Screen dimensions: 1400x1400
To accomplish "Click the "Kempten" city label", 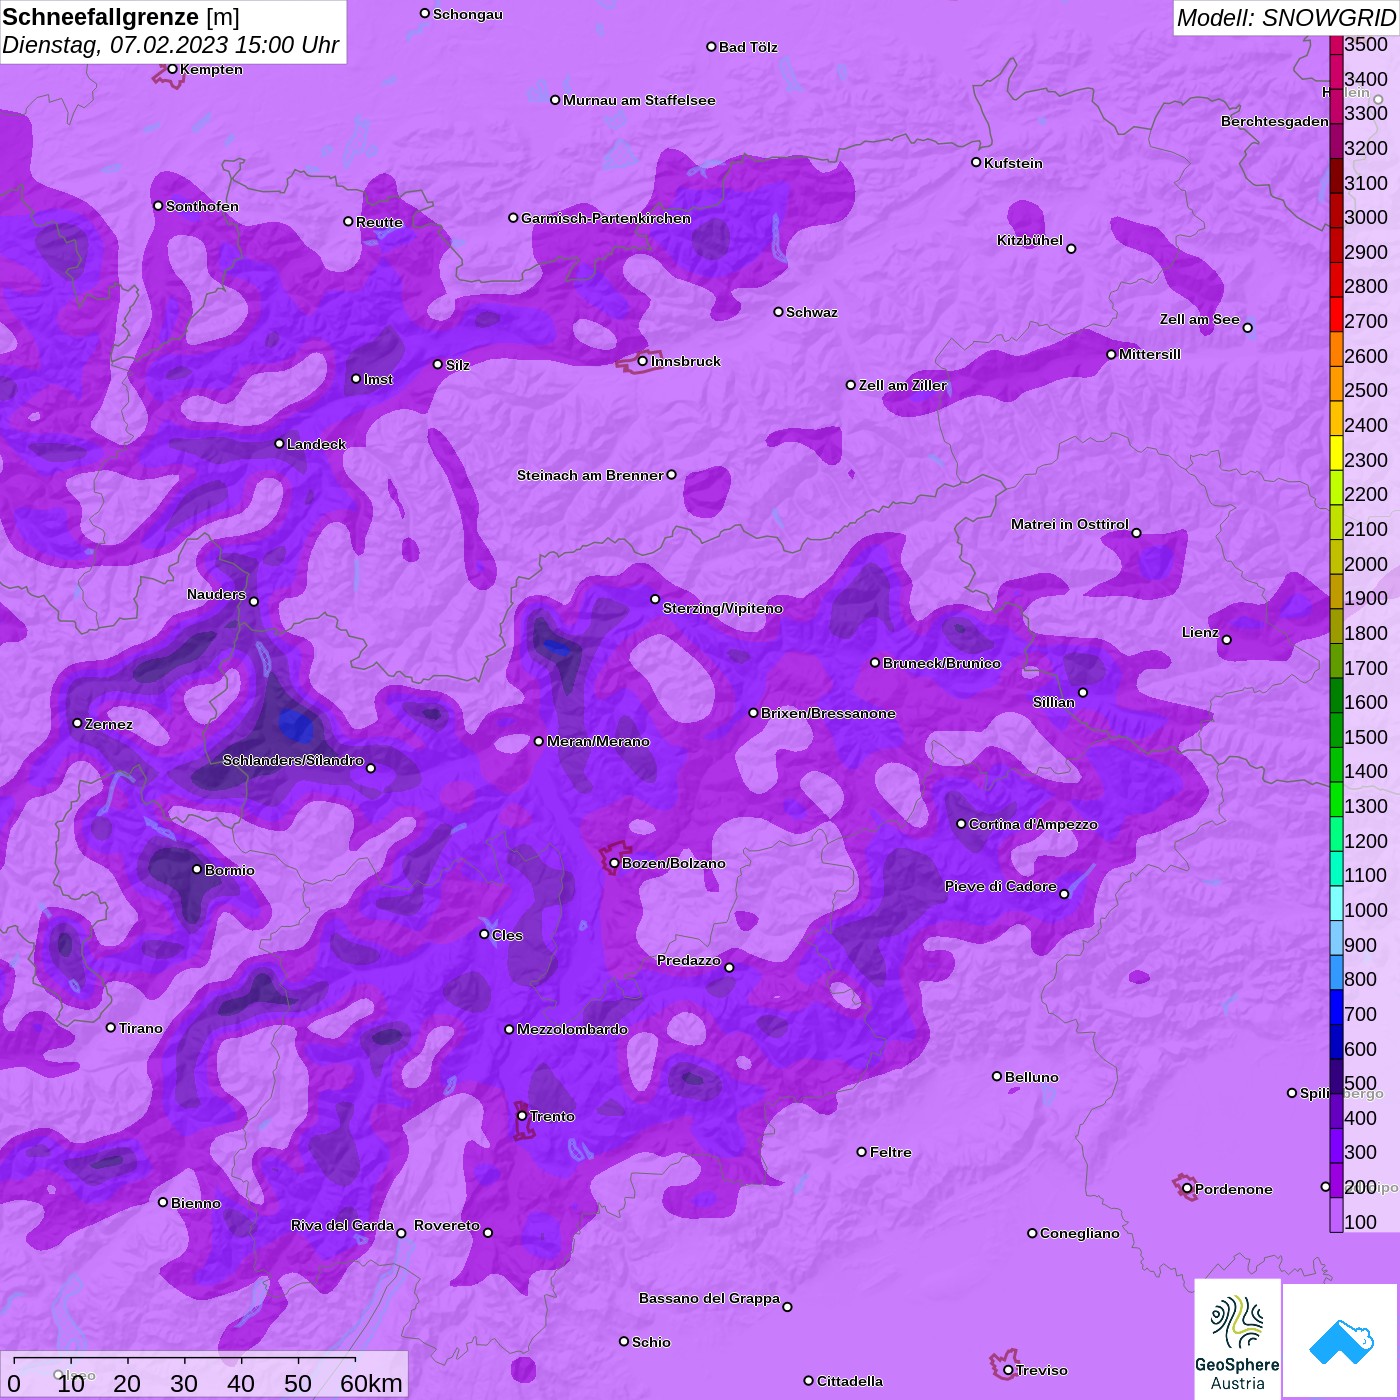I will pos(211,69).
